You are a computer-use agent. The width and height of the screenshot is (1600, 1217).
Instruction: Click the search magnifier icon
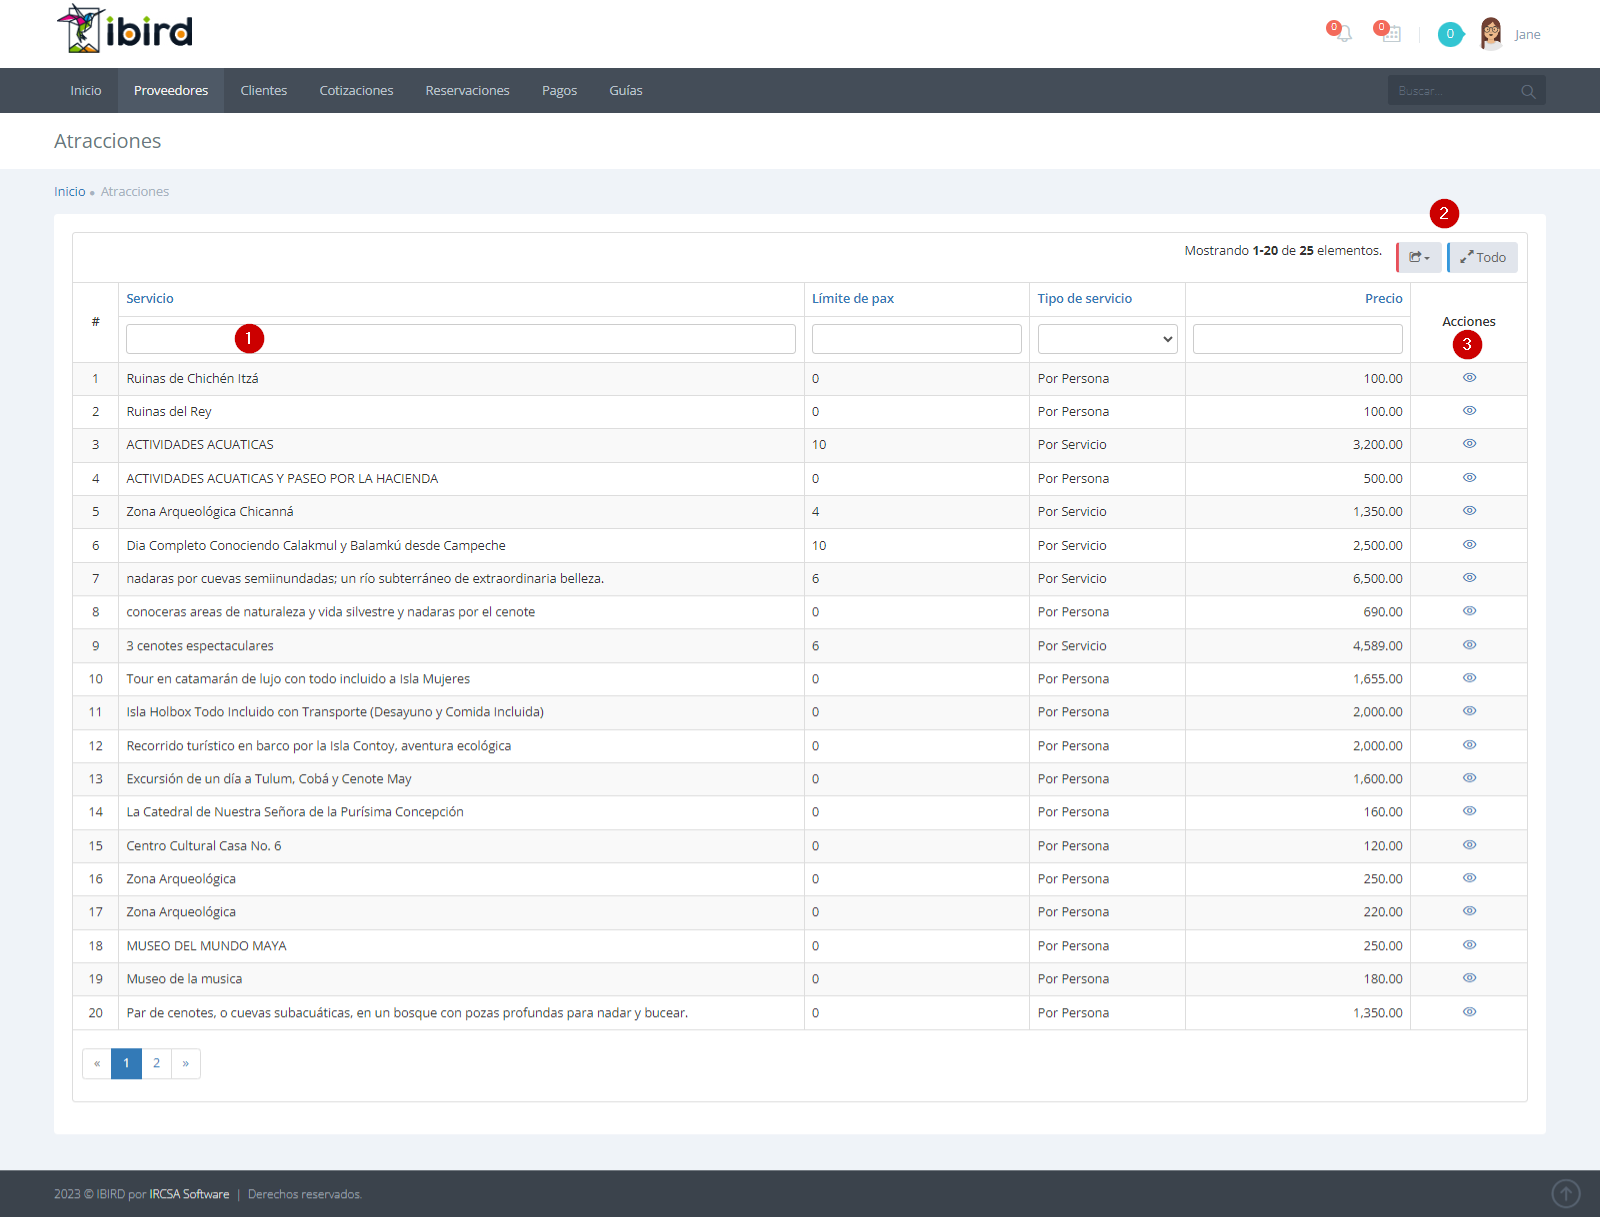(x=1528, y=91)
